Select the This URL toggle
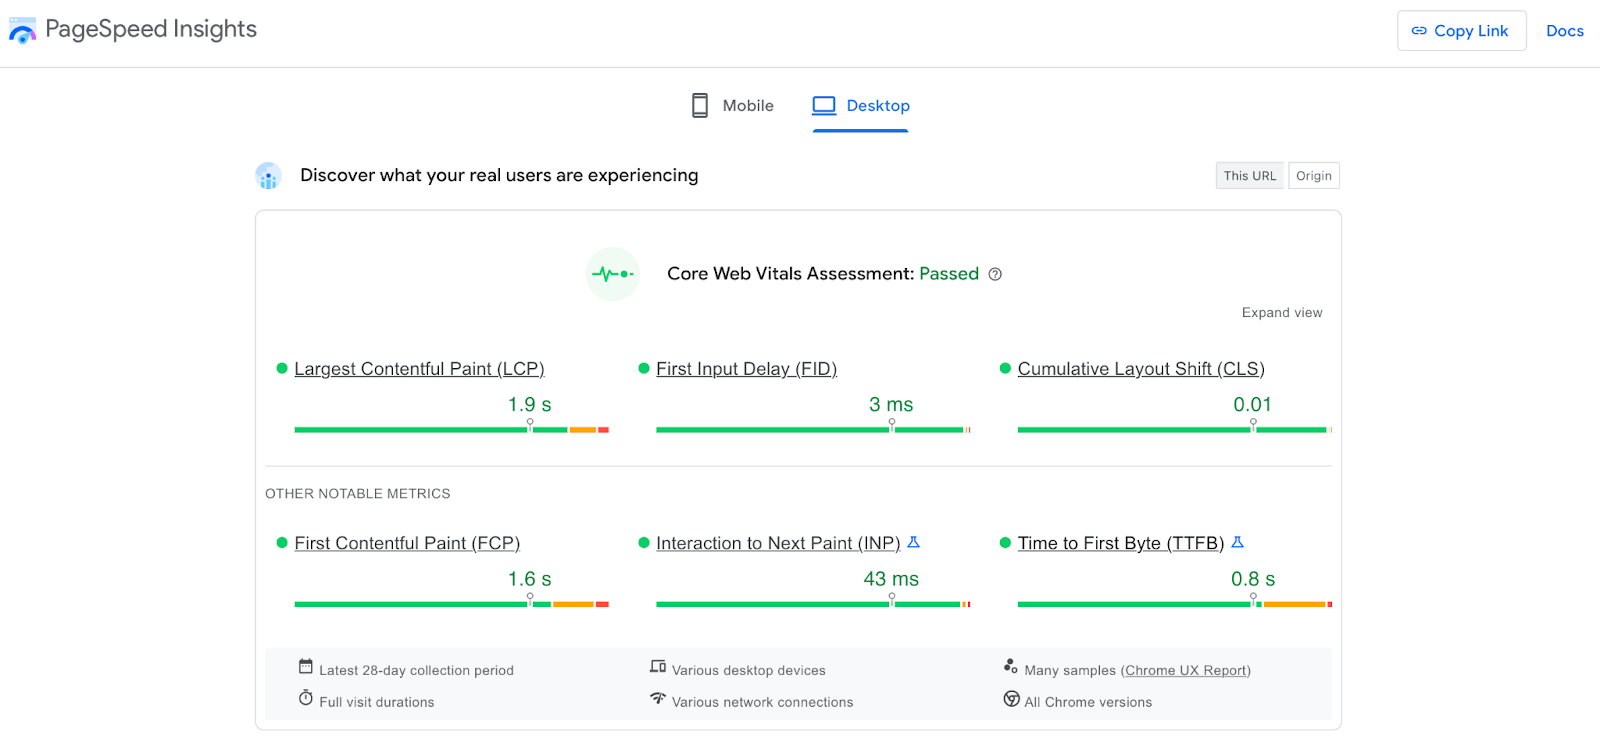The height and width of the screenshot is (746, 1600). point(1250,176)
